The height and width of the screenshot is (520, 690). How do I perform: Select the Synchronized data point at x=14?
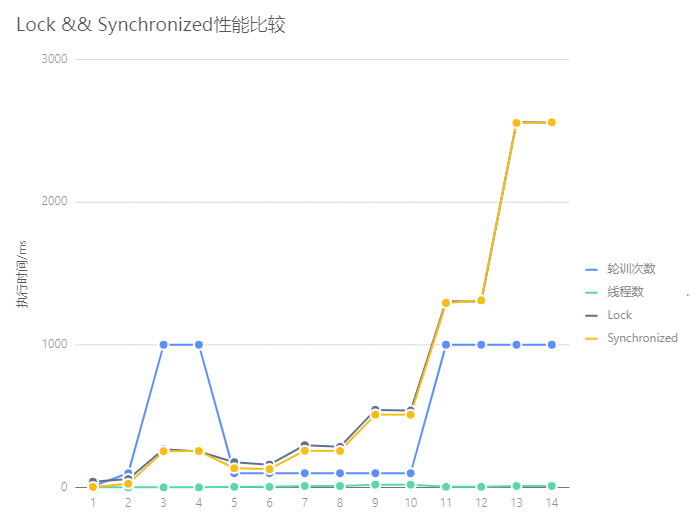pos(551,122)
